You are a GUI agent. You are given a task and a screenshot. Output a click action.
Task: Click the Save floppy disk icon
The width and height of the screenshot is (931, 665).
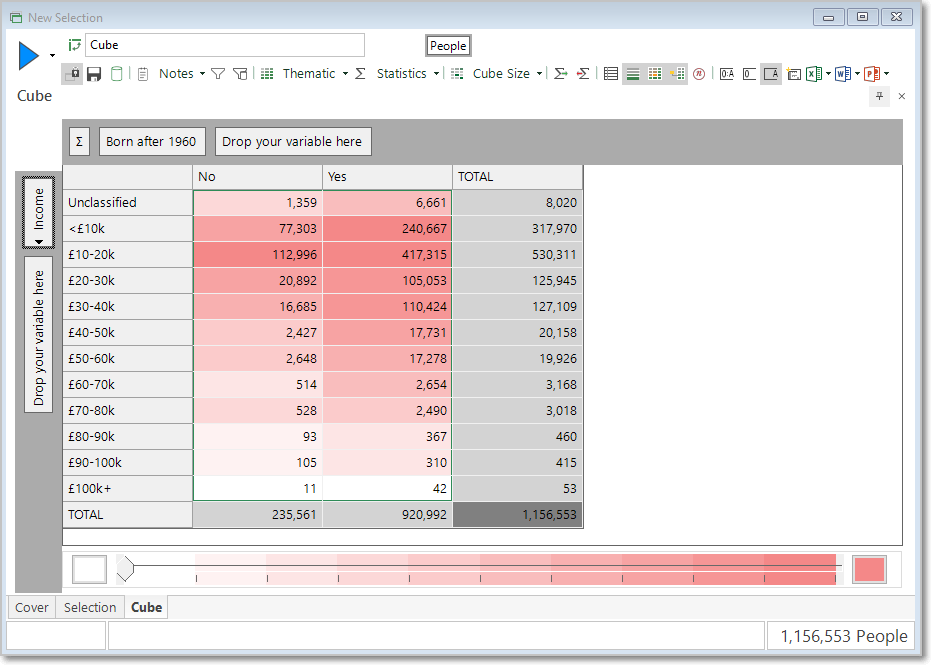pos(94,74)
